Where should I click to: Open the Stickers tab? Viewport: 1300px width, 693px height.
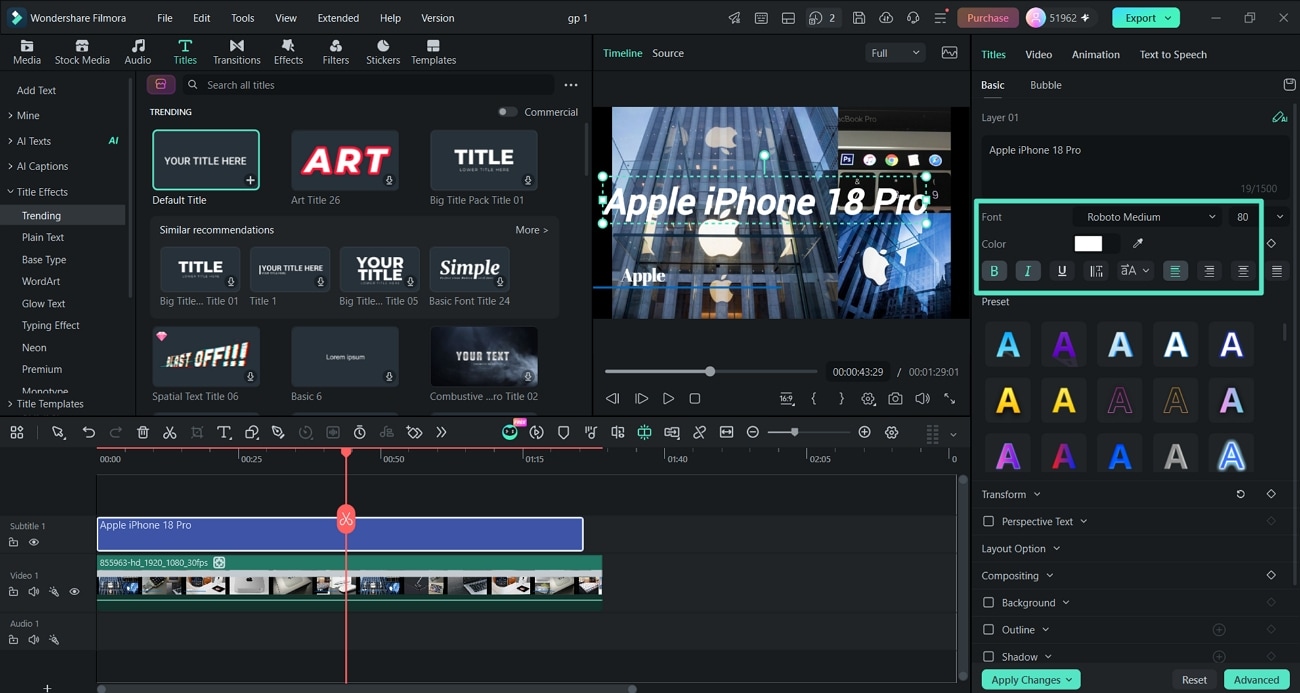(x=383, y=52)
